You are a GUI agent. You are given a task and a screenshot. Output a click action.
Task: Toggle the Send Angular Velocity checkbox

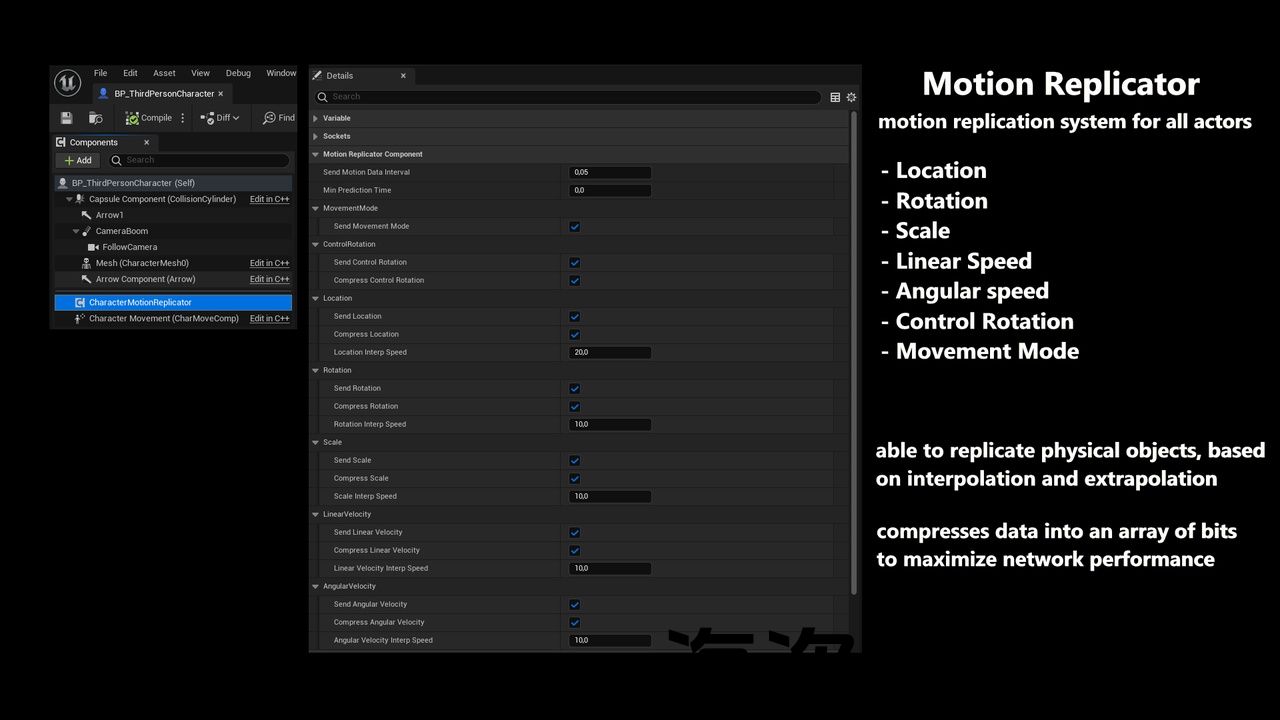pos(575,605)
